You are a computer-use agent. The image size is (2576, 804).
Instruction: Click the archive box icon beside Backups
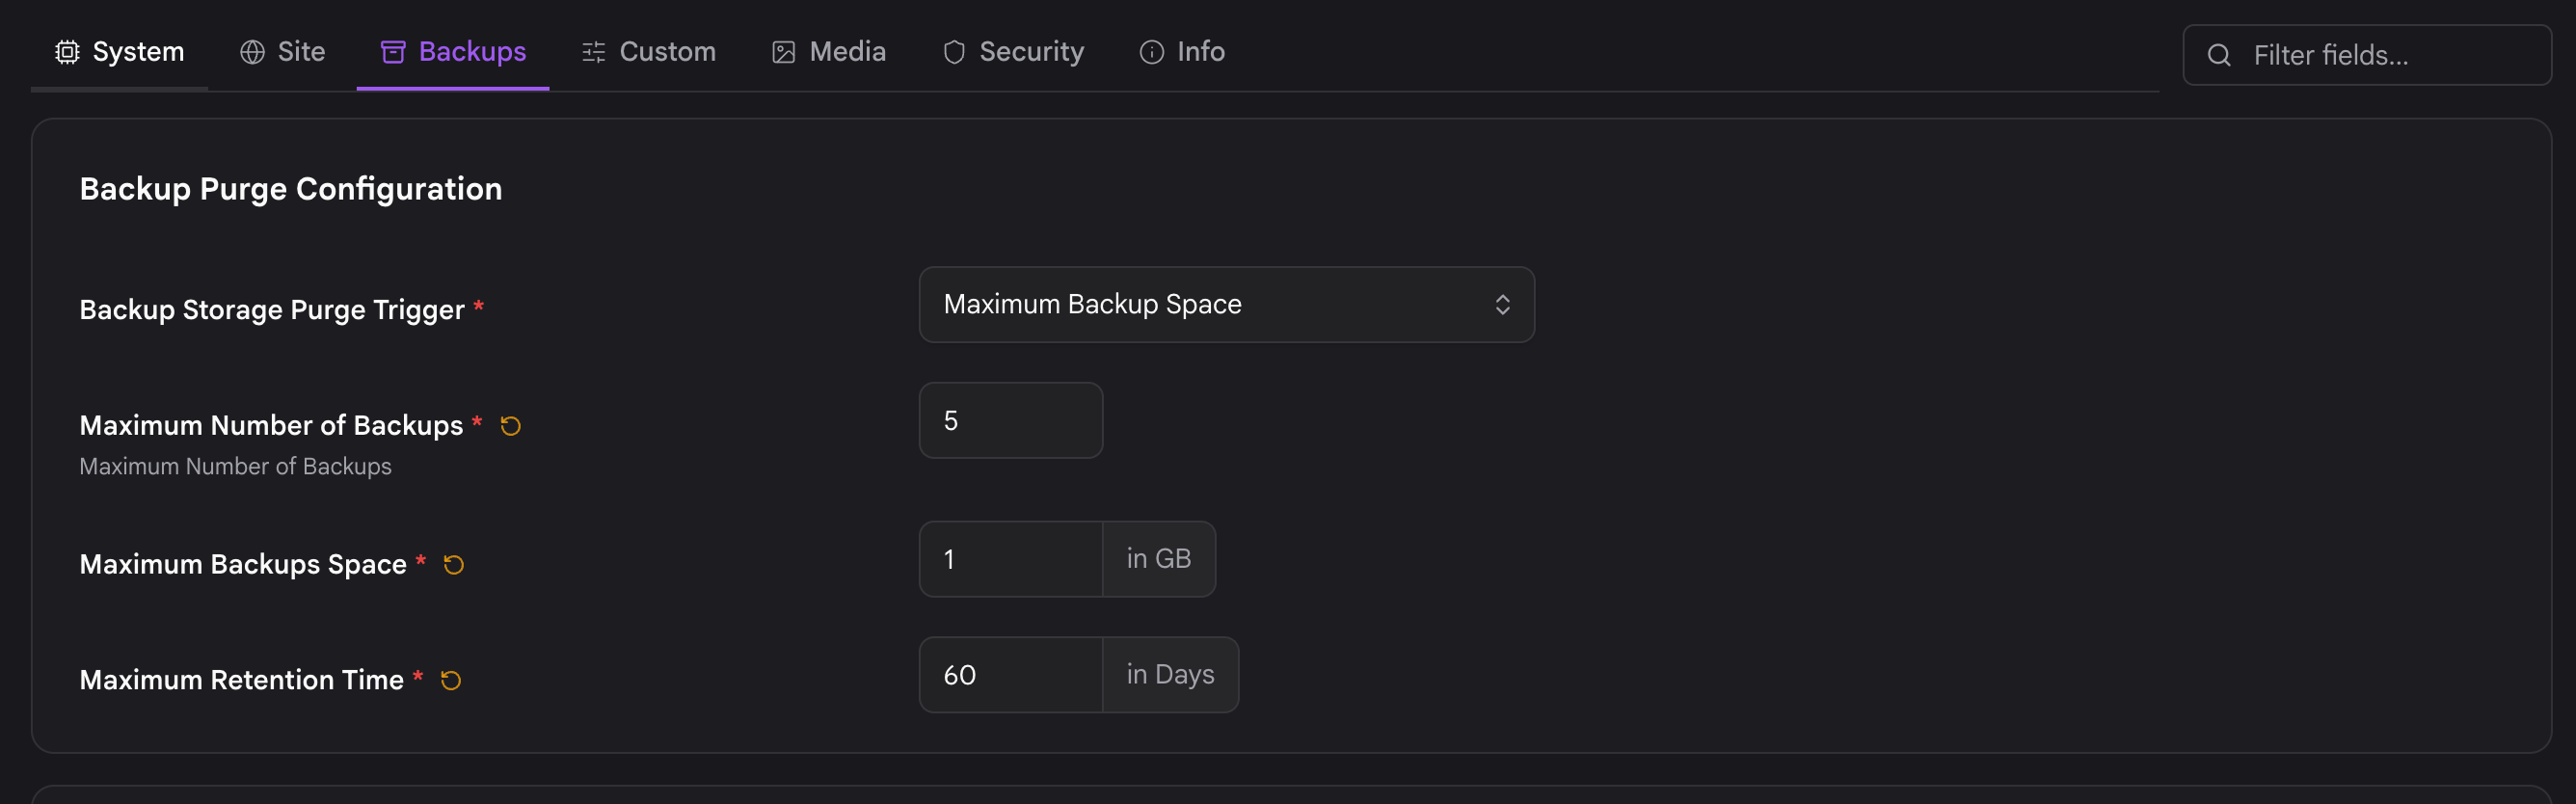[393, 52]
